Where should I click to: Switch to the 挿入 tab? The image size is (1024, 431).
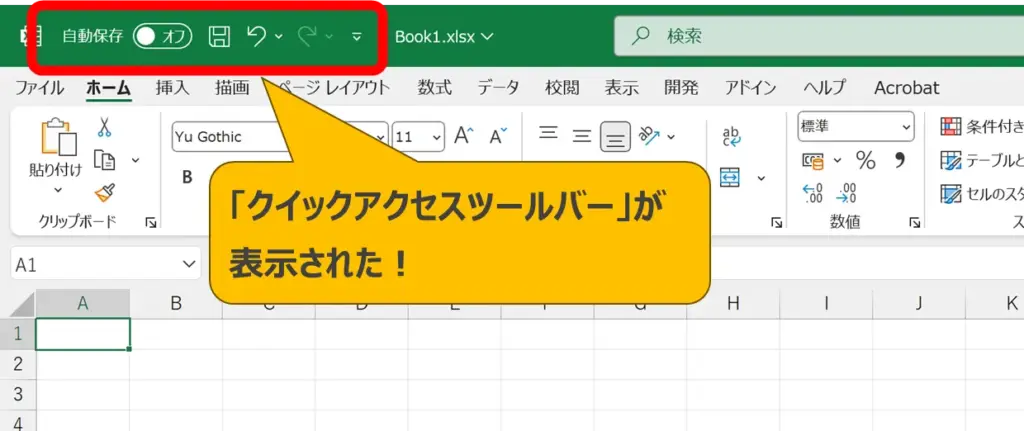tap(172, 88)
